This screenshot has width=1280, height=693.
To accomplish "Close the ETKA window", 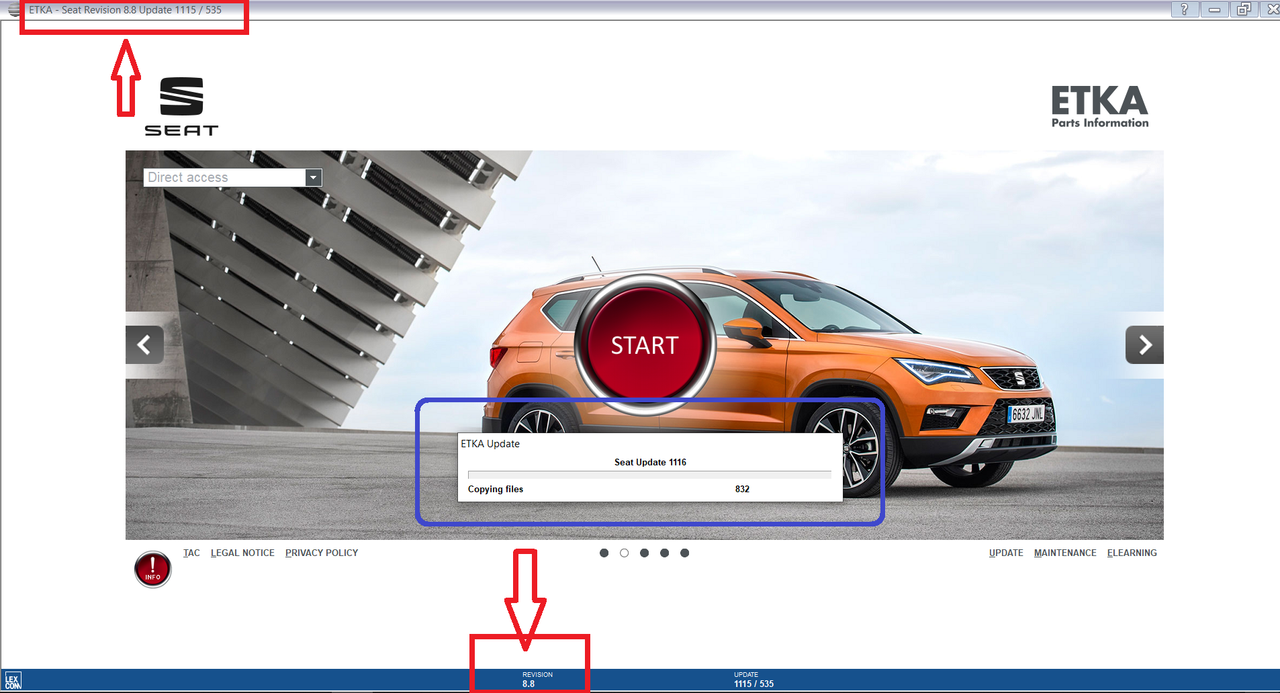I will tap(1268, 9).
